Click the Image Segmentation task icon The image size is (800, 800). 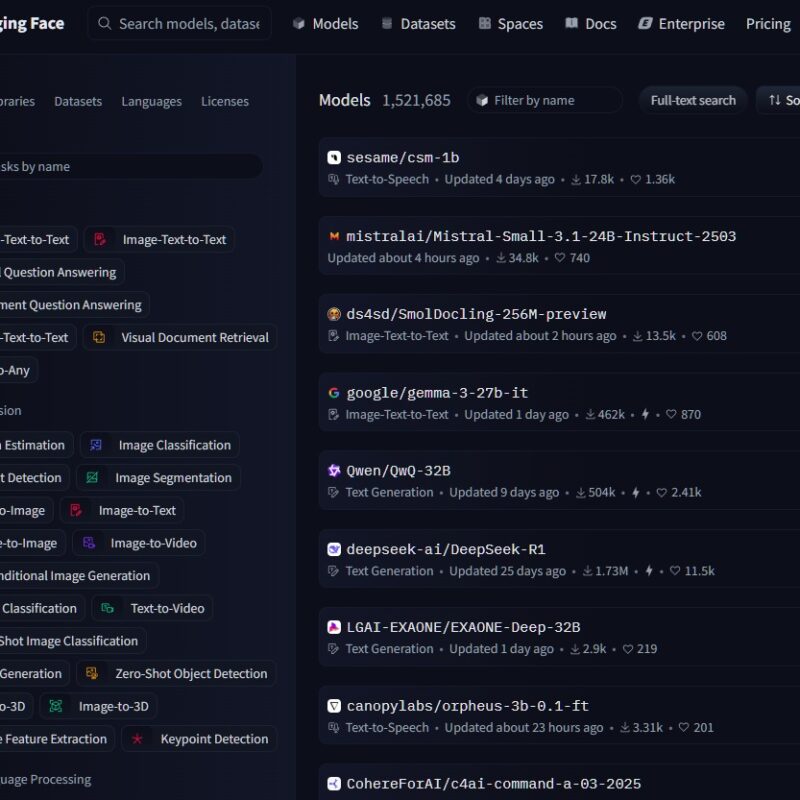tap(92, 478)
